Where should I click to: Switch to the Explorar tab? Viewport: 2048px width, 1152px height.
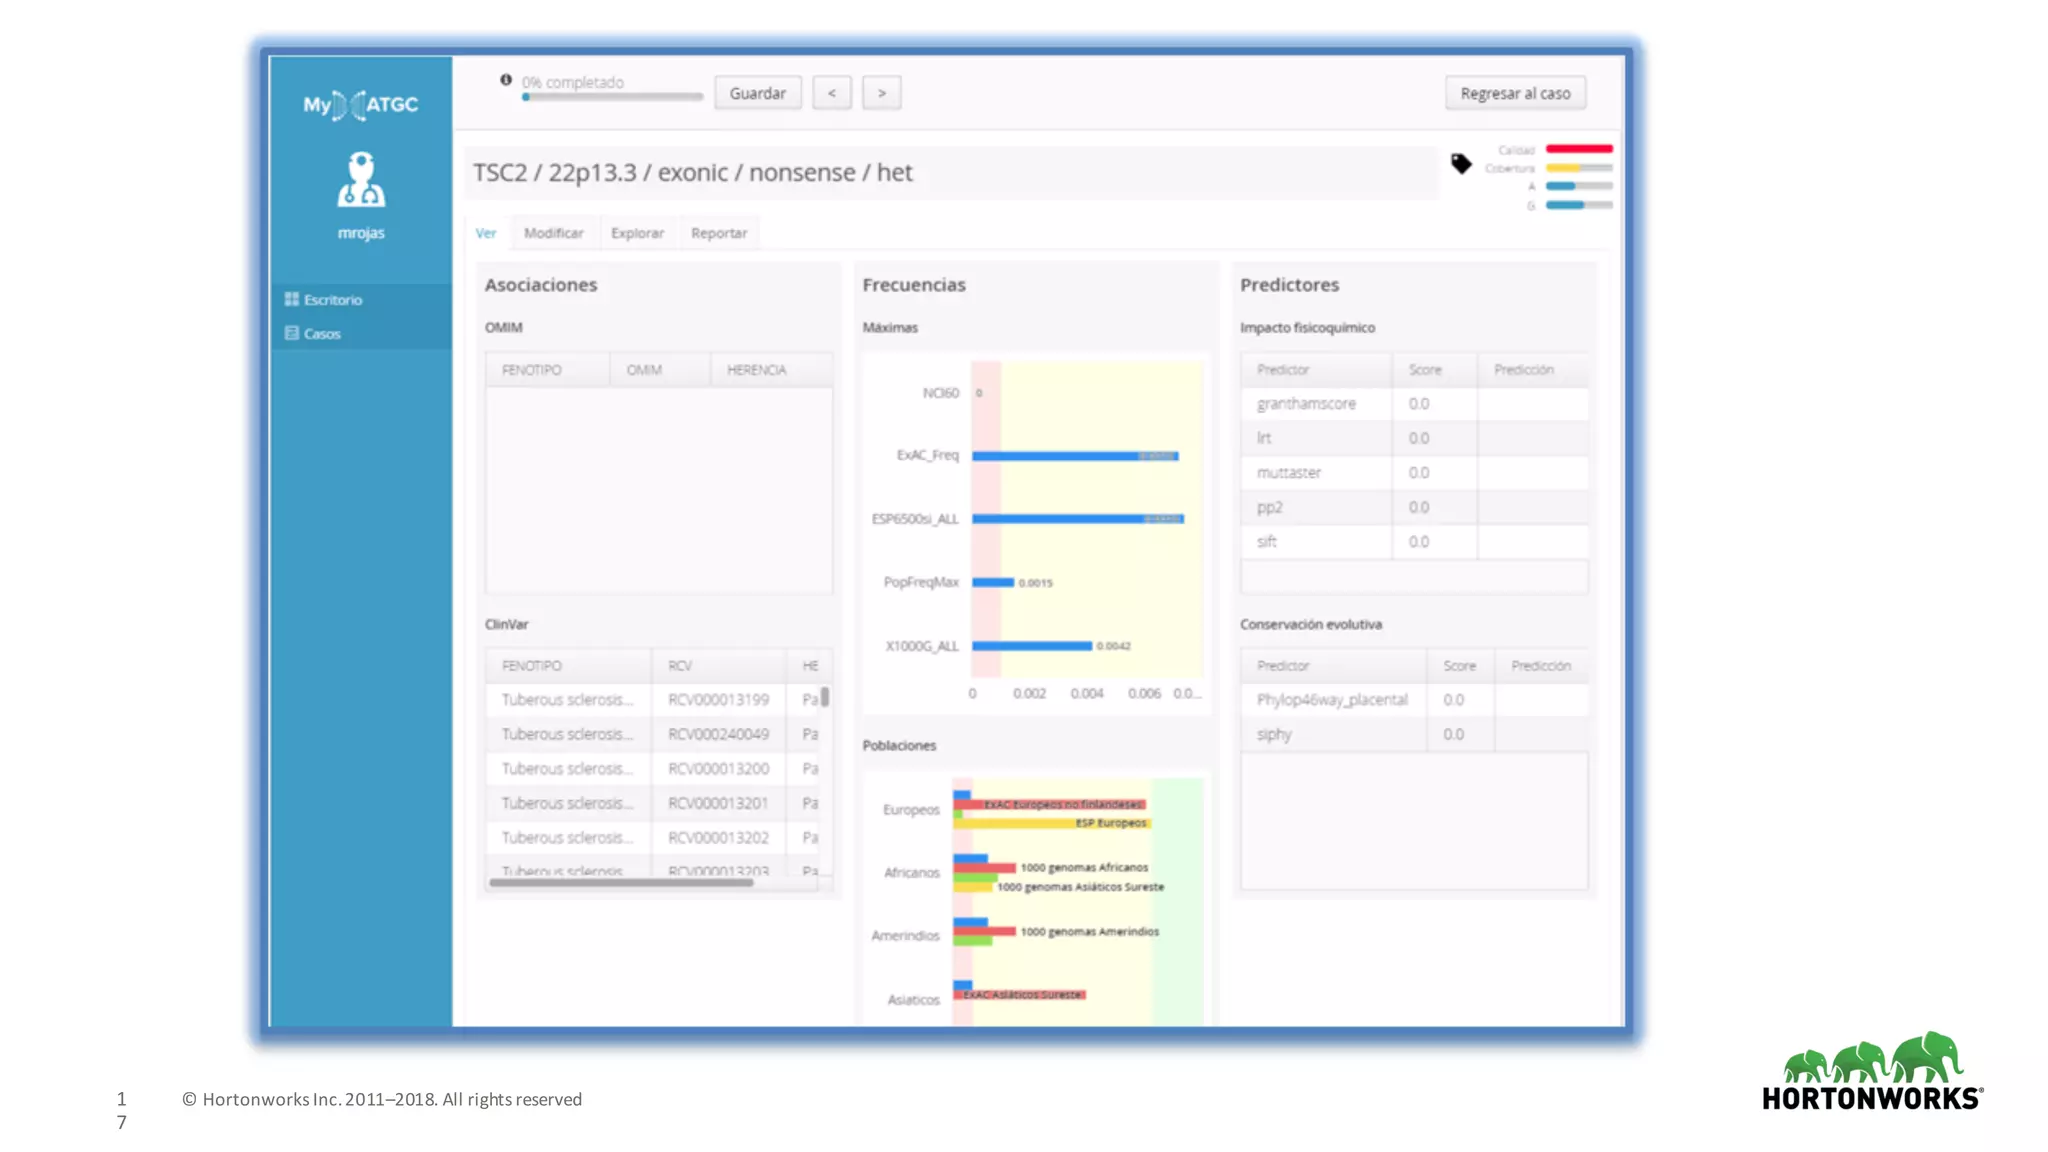[637, 233]
